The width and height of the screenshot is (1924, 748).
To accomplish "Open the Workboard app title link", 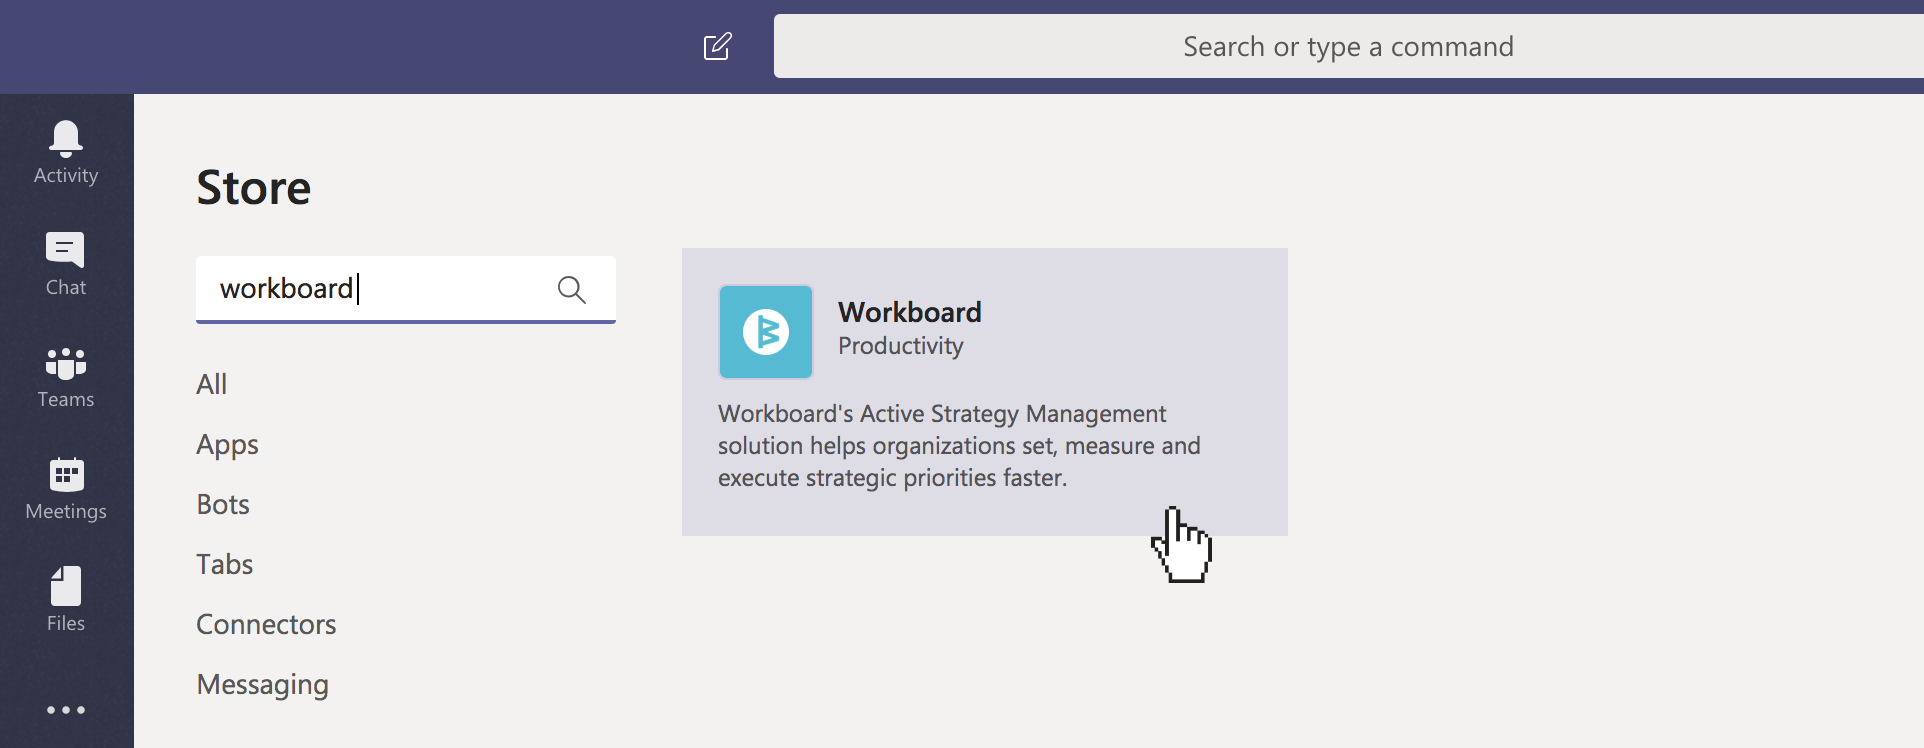I will pos(910,312).
